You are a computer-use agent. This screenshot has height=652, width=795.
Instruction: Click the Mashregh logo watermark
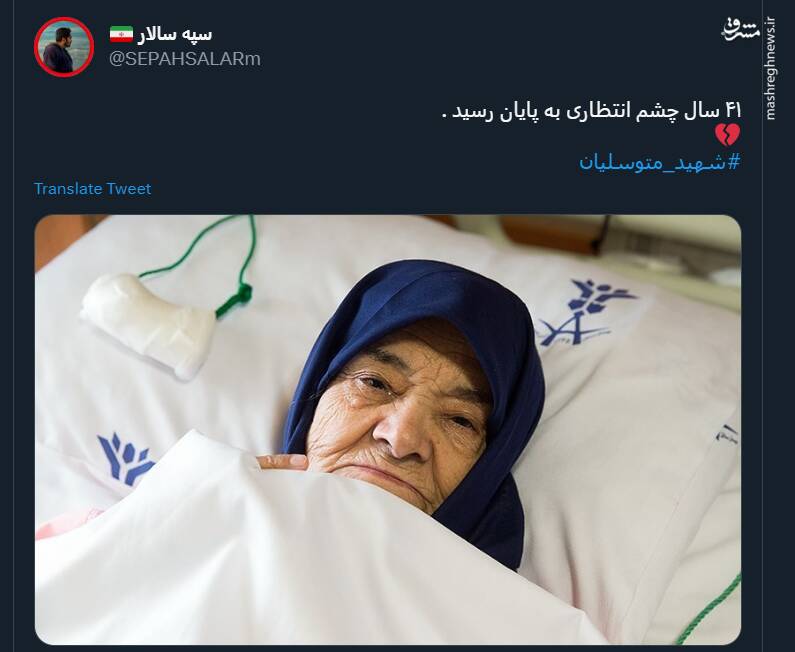(x=742, y=30)
